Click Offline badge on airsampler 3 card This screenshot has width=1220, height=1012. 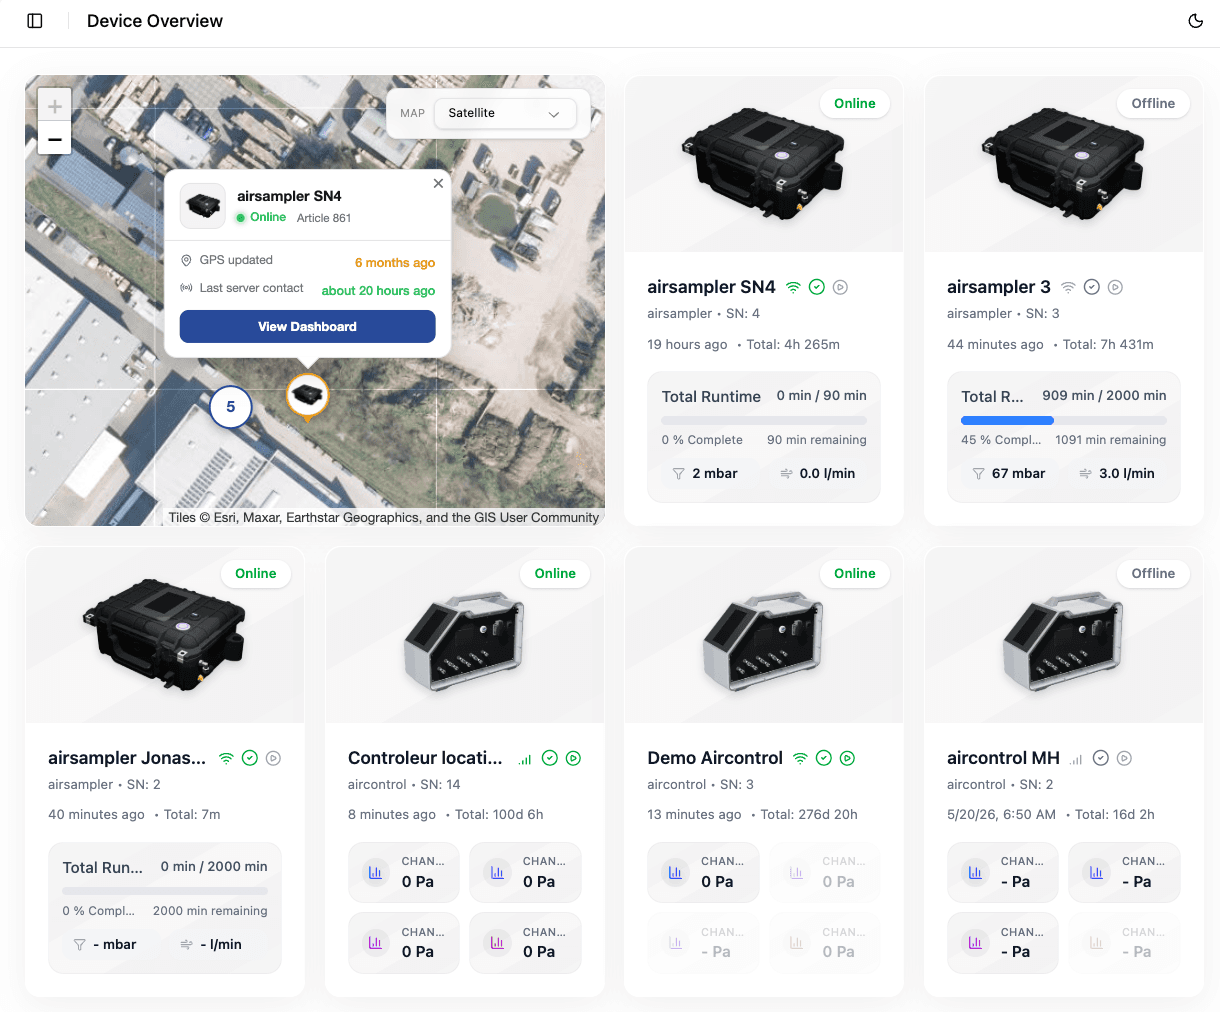click(x=1153, y=103)
